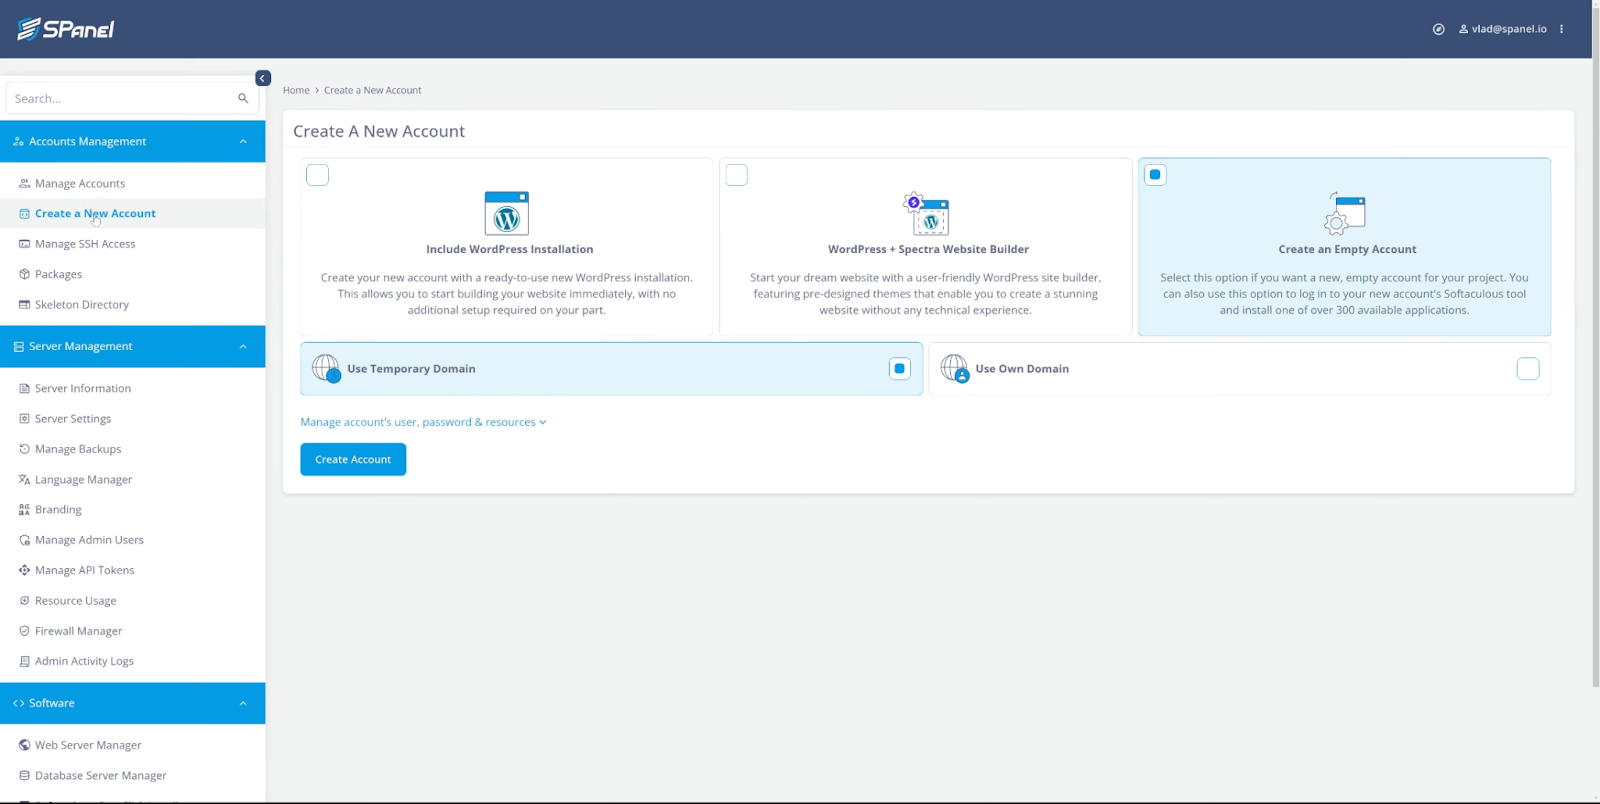Image resolution: width=1600 pixels, height=804 pixels.
Task: Click the search magnifier icon
Action: pos(243,98)
